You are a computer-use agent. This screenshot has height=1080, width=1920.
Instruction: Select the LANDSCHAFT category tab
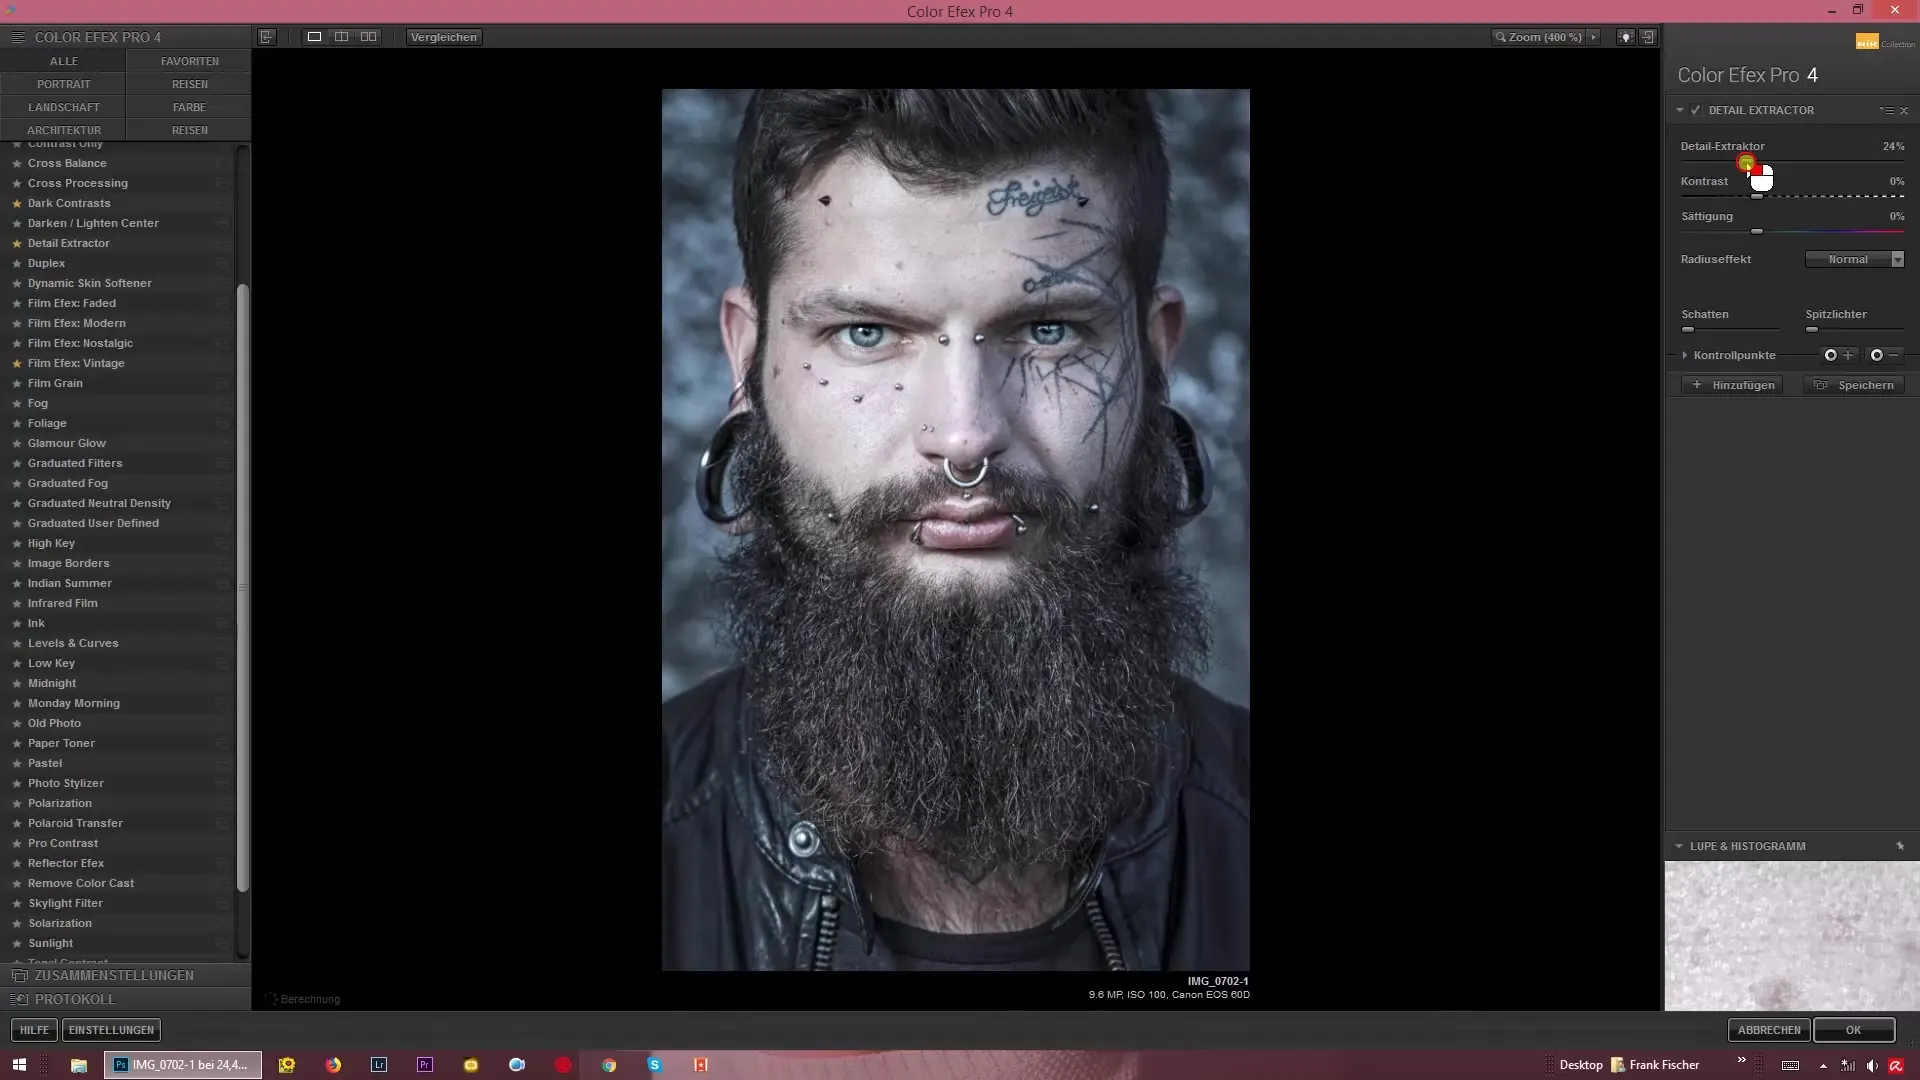[63, 107]
